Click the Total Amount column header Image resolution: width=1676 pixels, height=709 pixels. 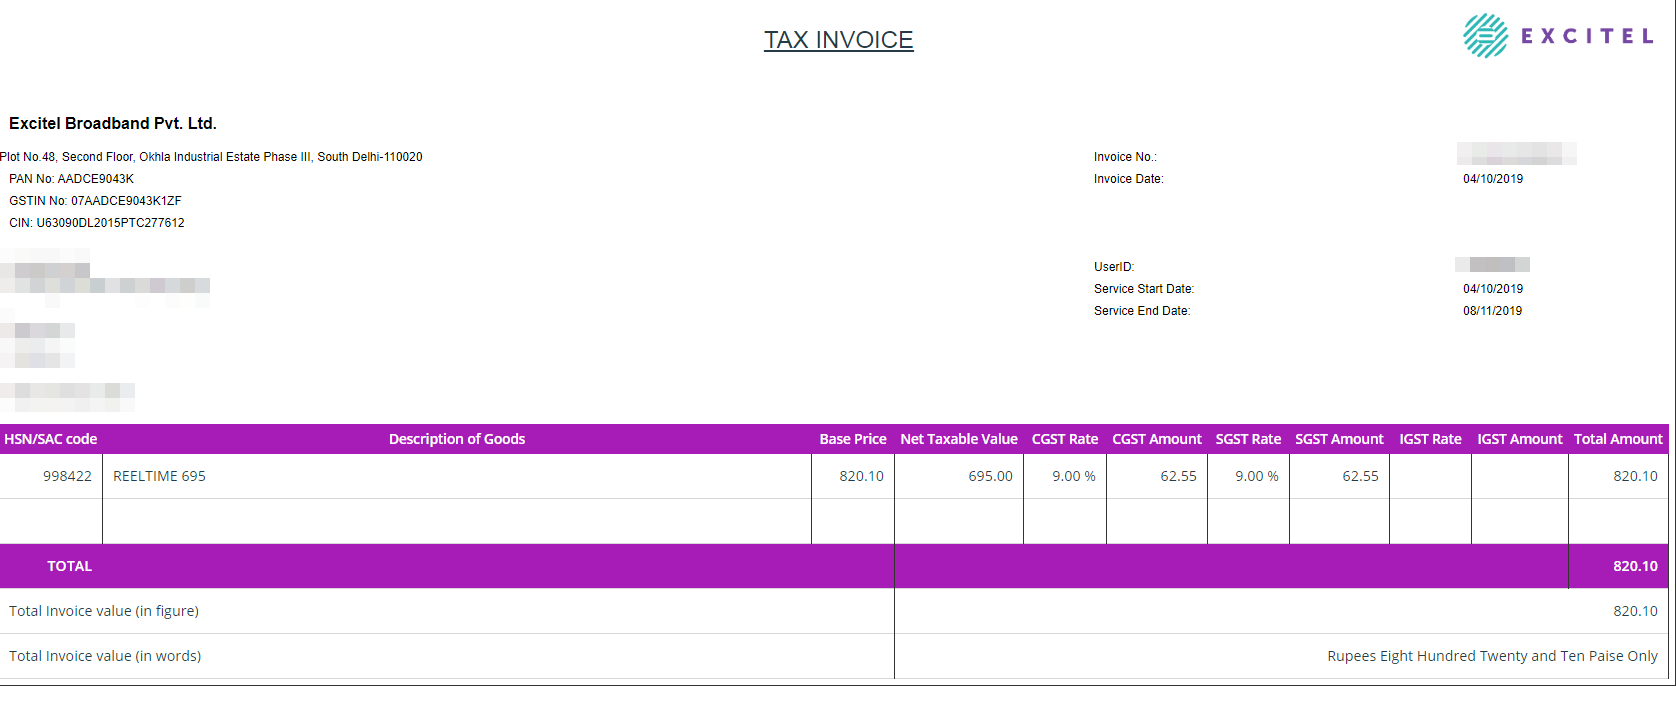pos(1618,439)
